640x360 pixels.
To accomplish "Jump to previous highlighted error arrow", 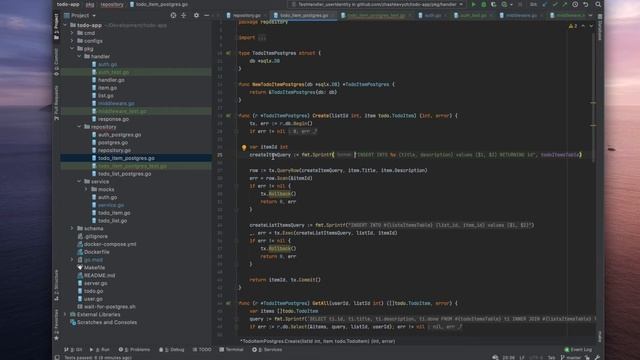I will (583, 26).
